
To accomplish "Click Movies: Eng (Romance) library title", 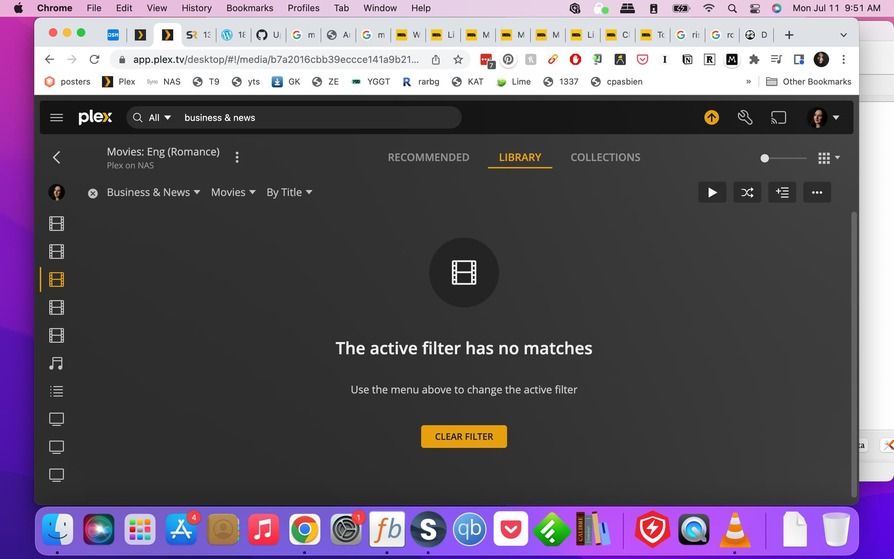I will tap(163, 152).
